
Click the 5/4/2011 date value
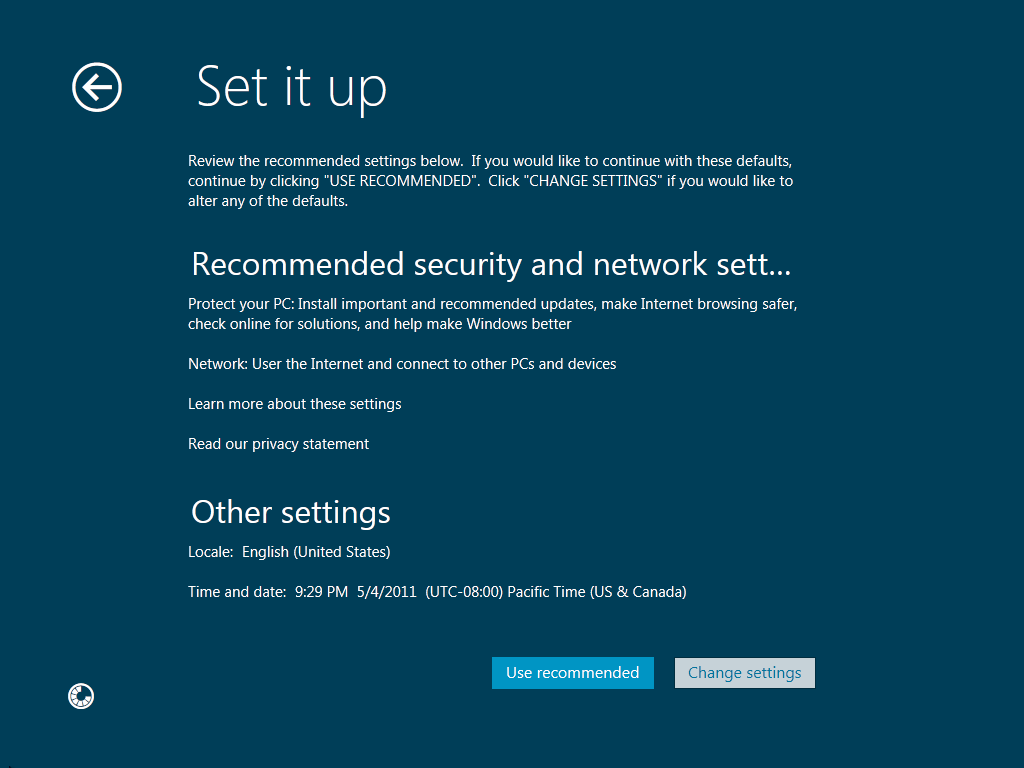pyautogui.click(x=386, y=592)
